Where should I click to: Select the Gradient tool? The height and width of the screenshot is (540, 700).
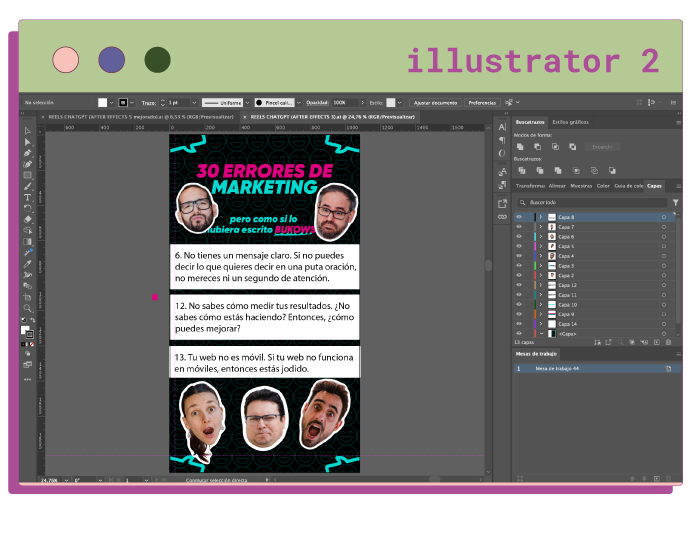tap(28, 241)
